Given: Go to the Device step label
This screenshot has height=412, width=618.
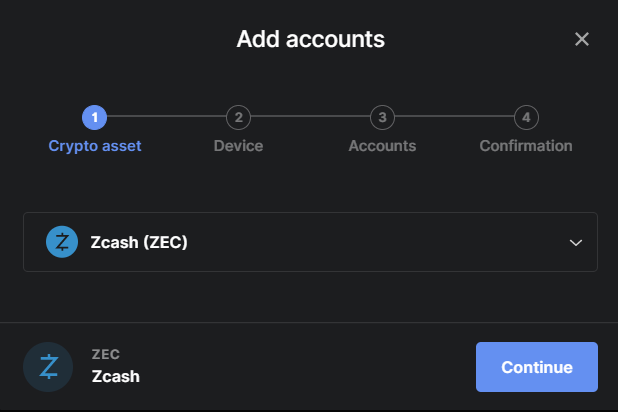Looking at the screenshot, I should coord(238,146).
